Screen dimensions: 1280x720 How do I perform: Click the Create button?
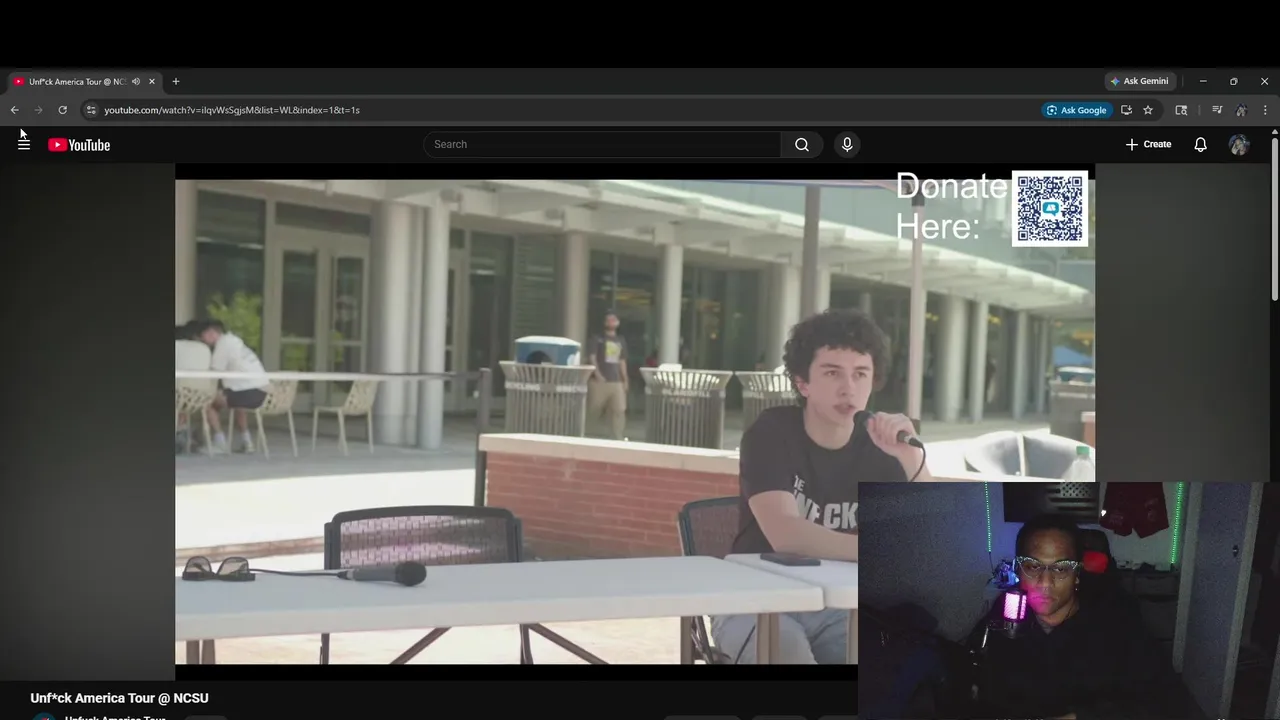(1148, 144)
